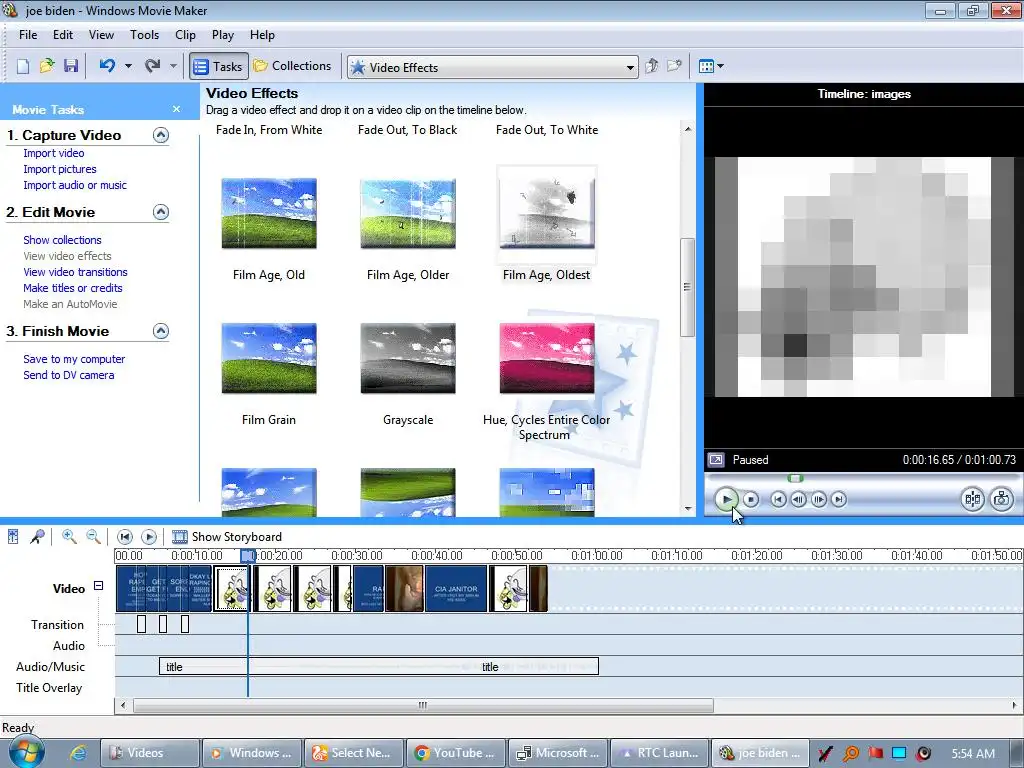The image size is (1024, 768).
Task: Click the preview seek bar slider handle
Action: (795, 479)
